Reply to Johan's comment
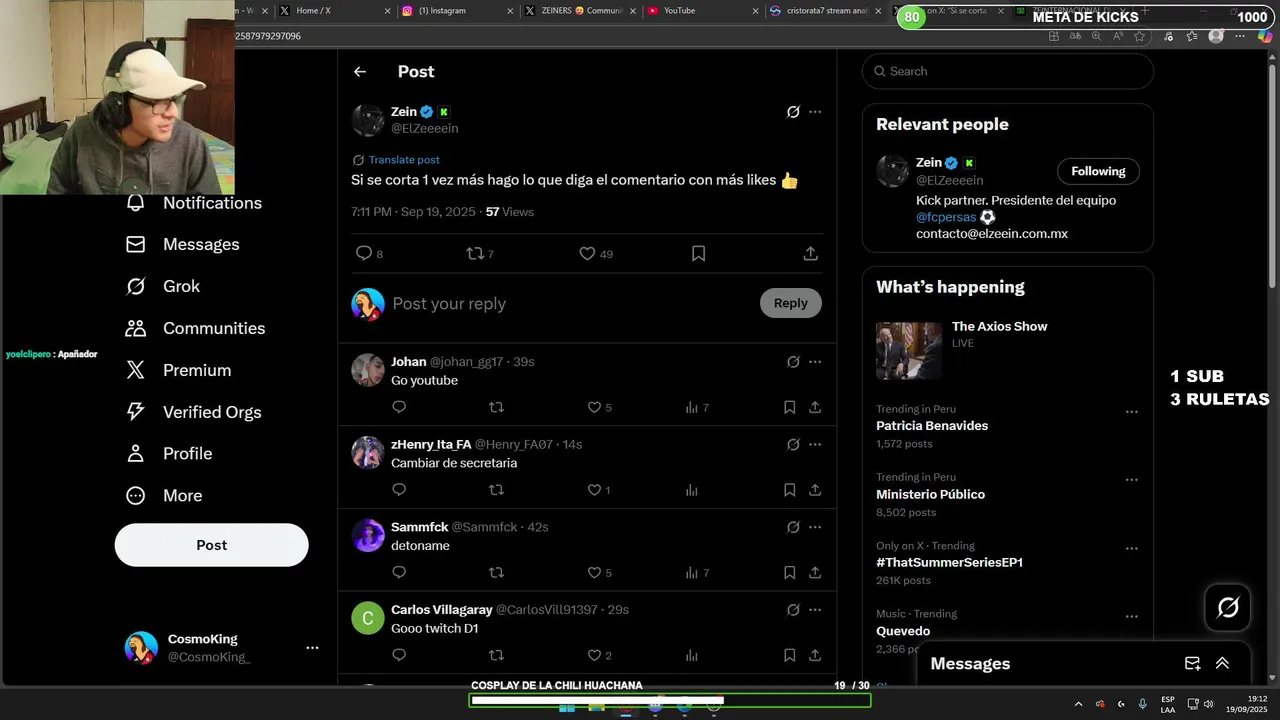This screenshot has width=1280, height=720. [x=399, y=407]
